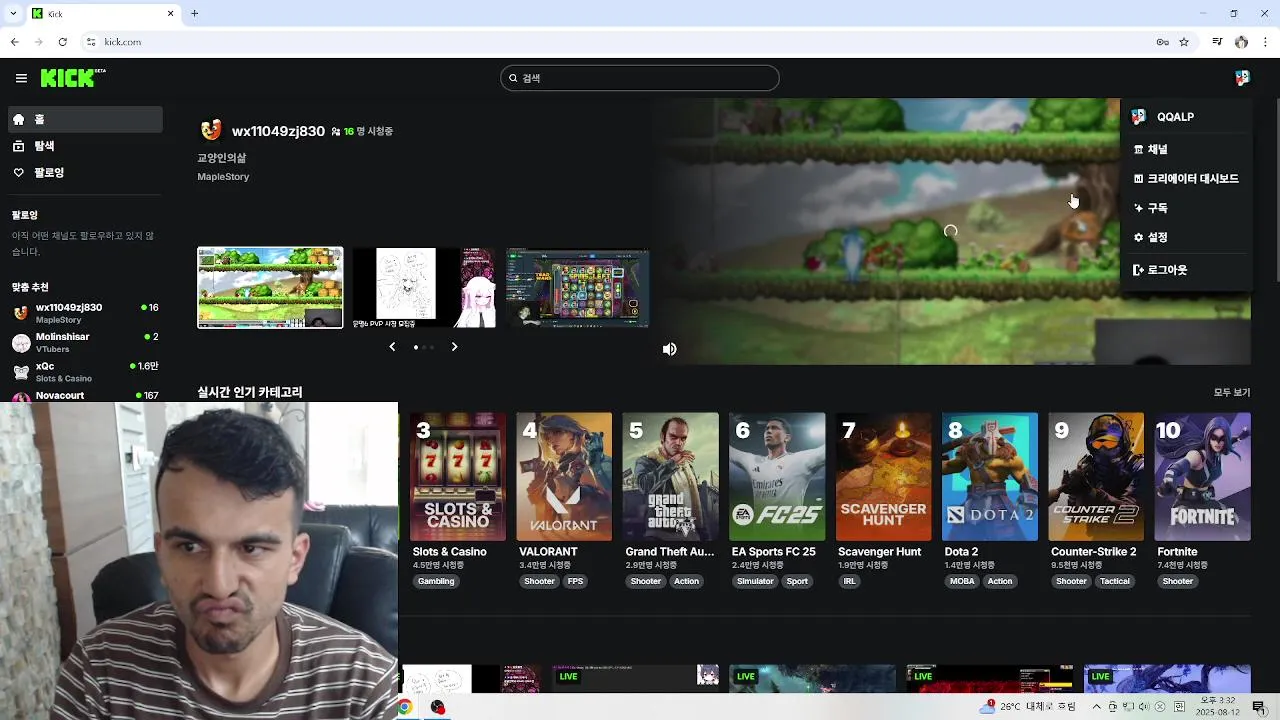Open Counter-Strike 2 category cover
Viewport: 1280px width, 720px height.
pos(1096,476)
